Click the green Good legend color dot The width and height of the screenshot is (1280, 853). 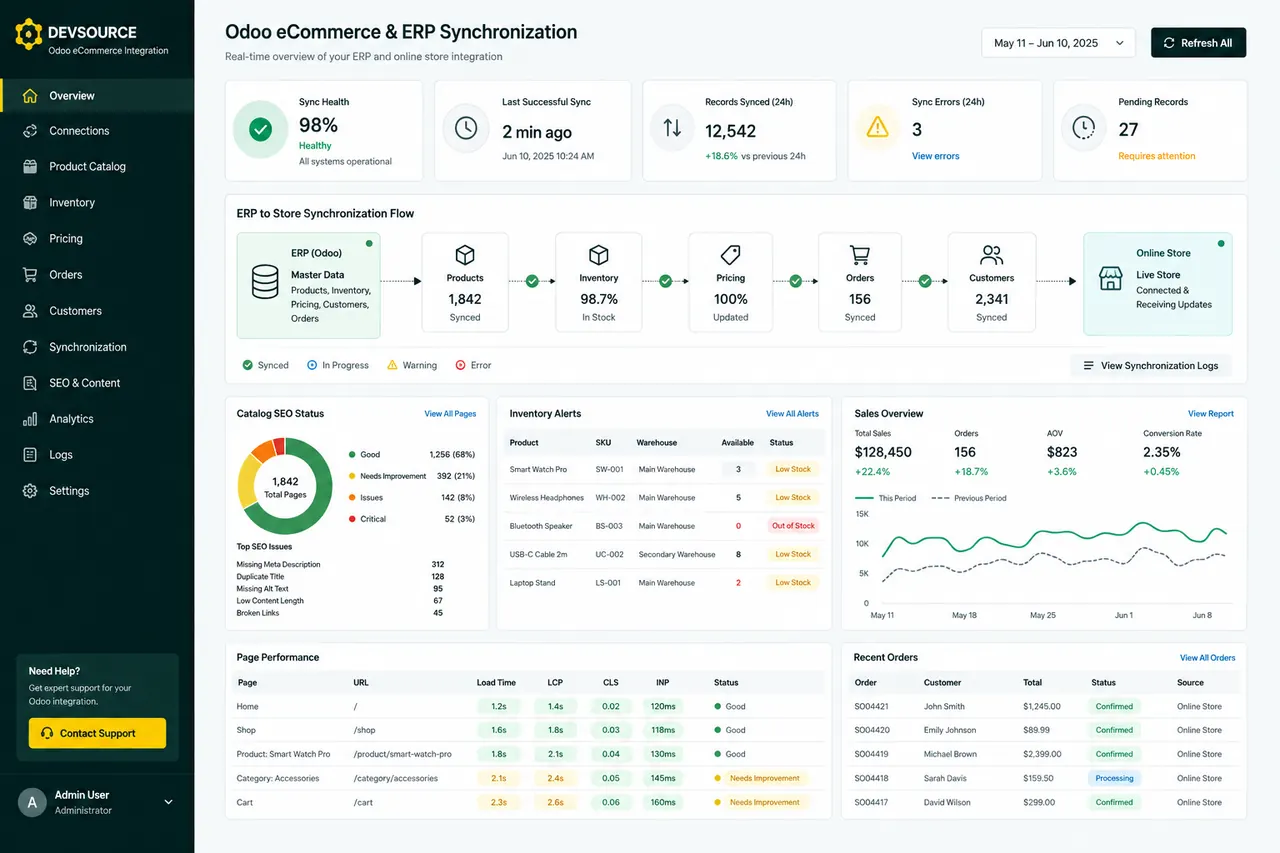coord(351,455)
